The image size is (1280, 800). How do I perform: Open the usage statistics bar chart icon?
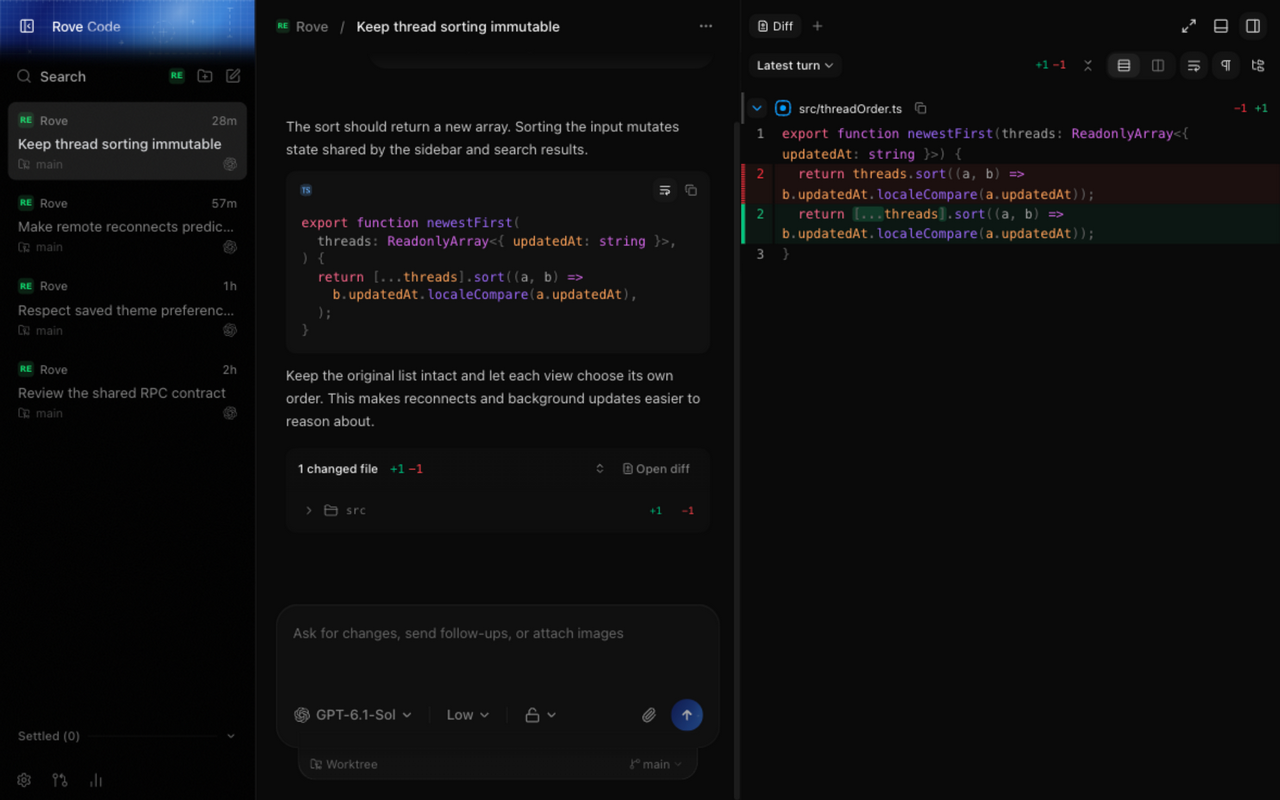[96, 780]
